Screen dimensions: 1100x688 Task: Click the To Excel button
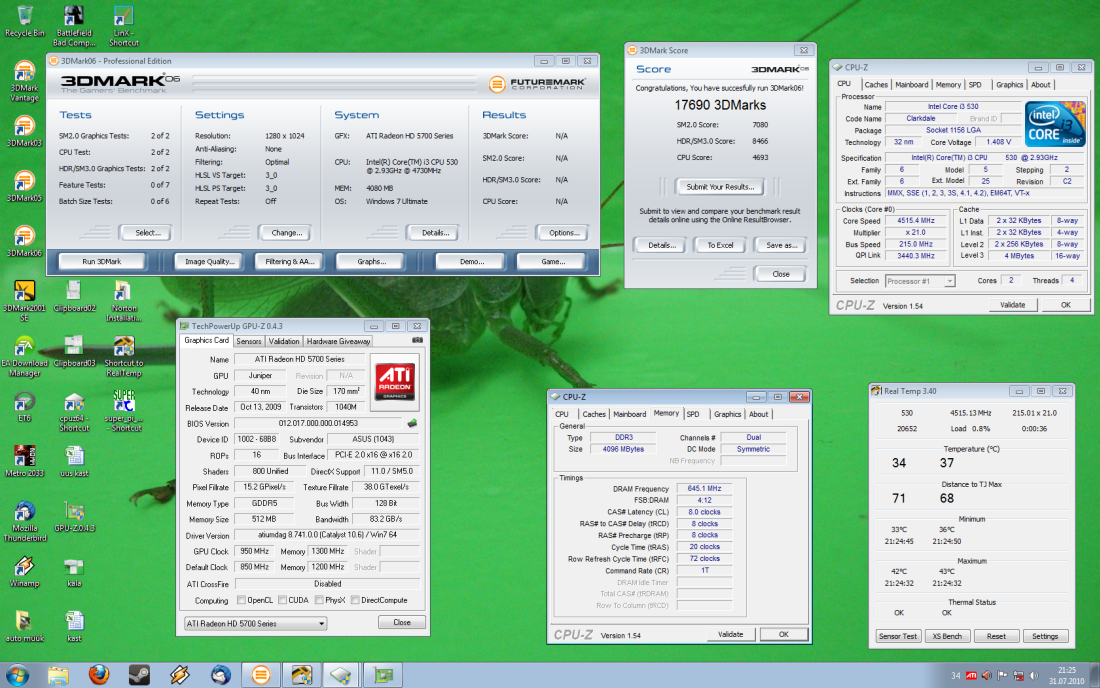click(x=720, y=245)
